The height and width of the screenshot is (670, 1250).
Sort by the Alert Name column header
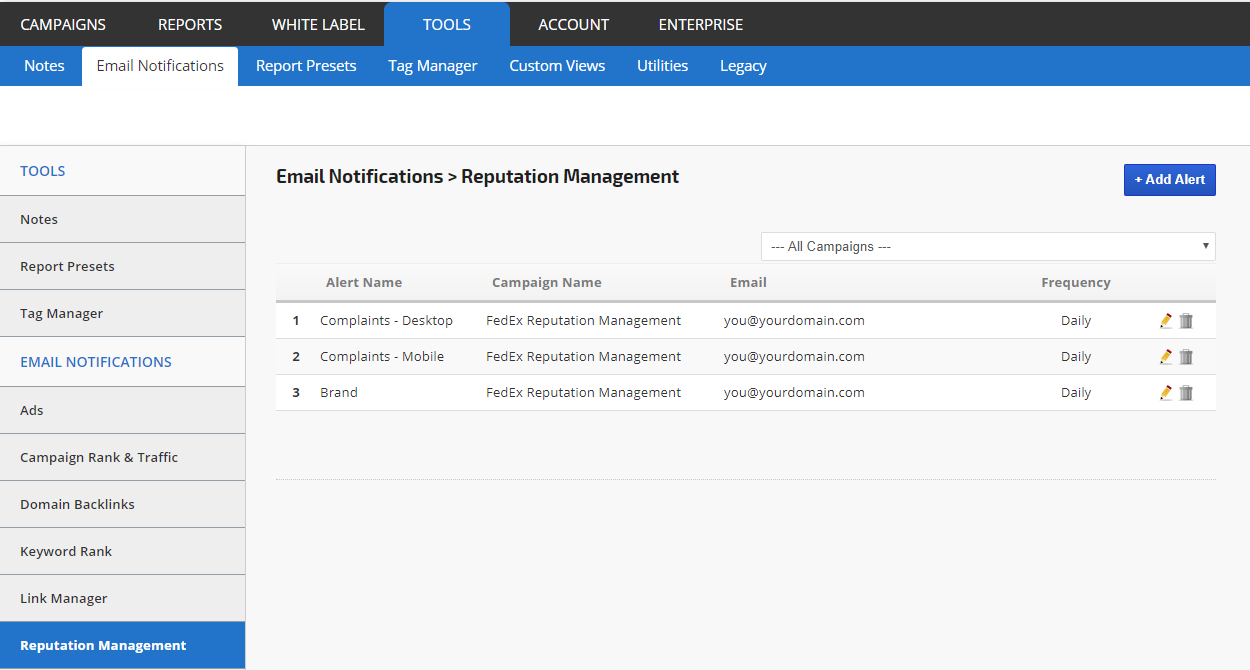coord(364,282)
